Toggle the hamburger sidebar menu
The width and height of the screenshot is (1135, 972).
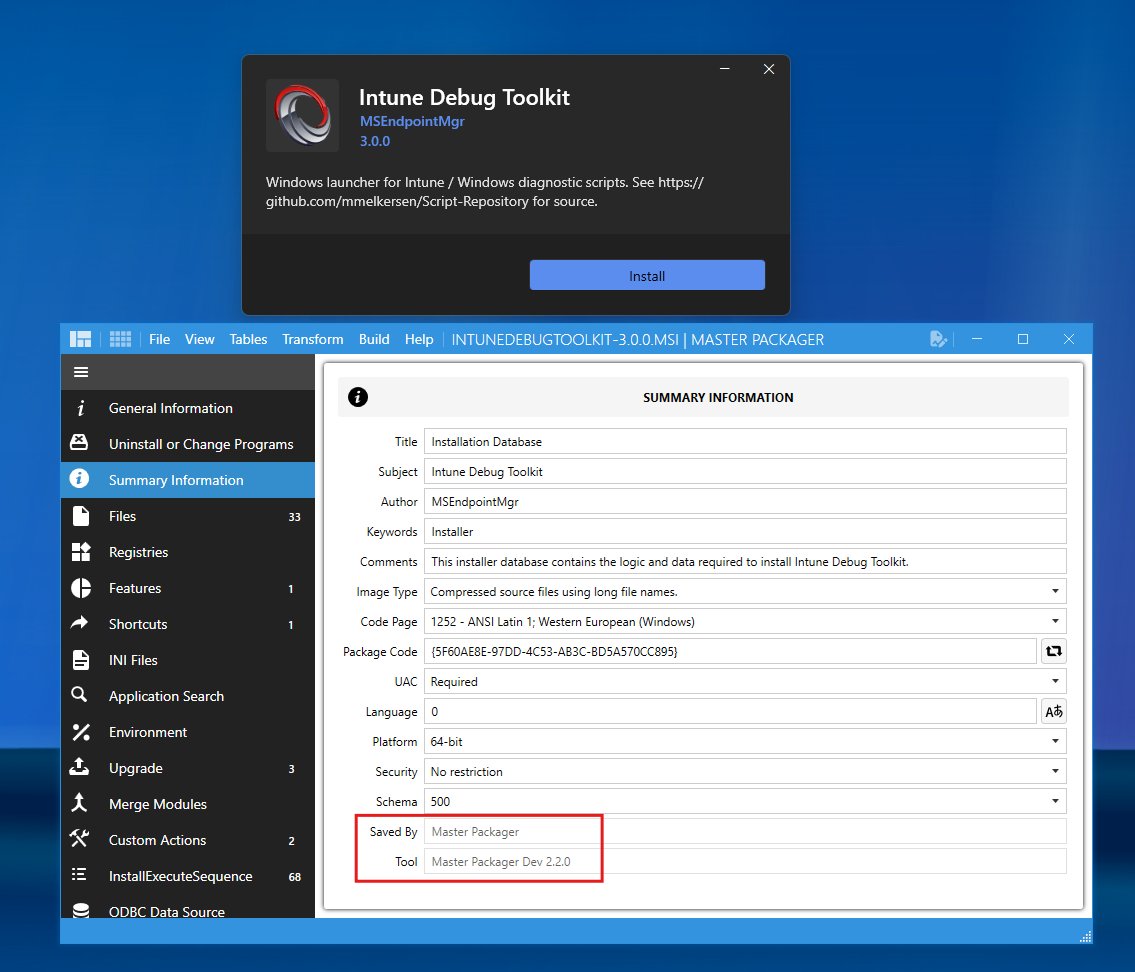(x=81, y=372)
